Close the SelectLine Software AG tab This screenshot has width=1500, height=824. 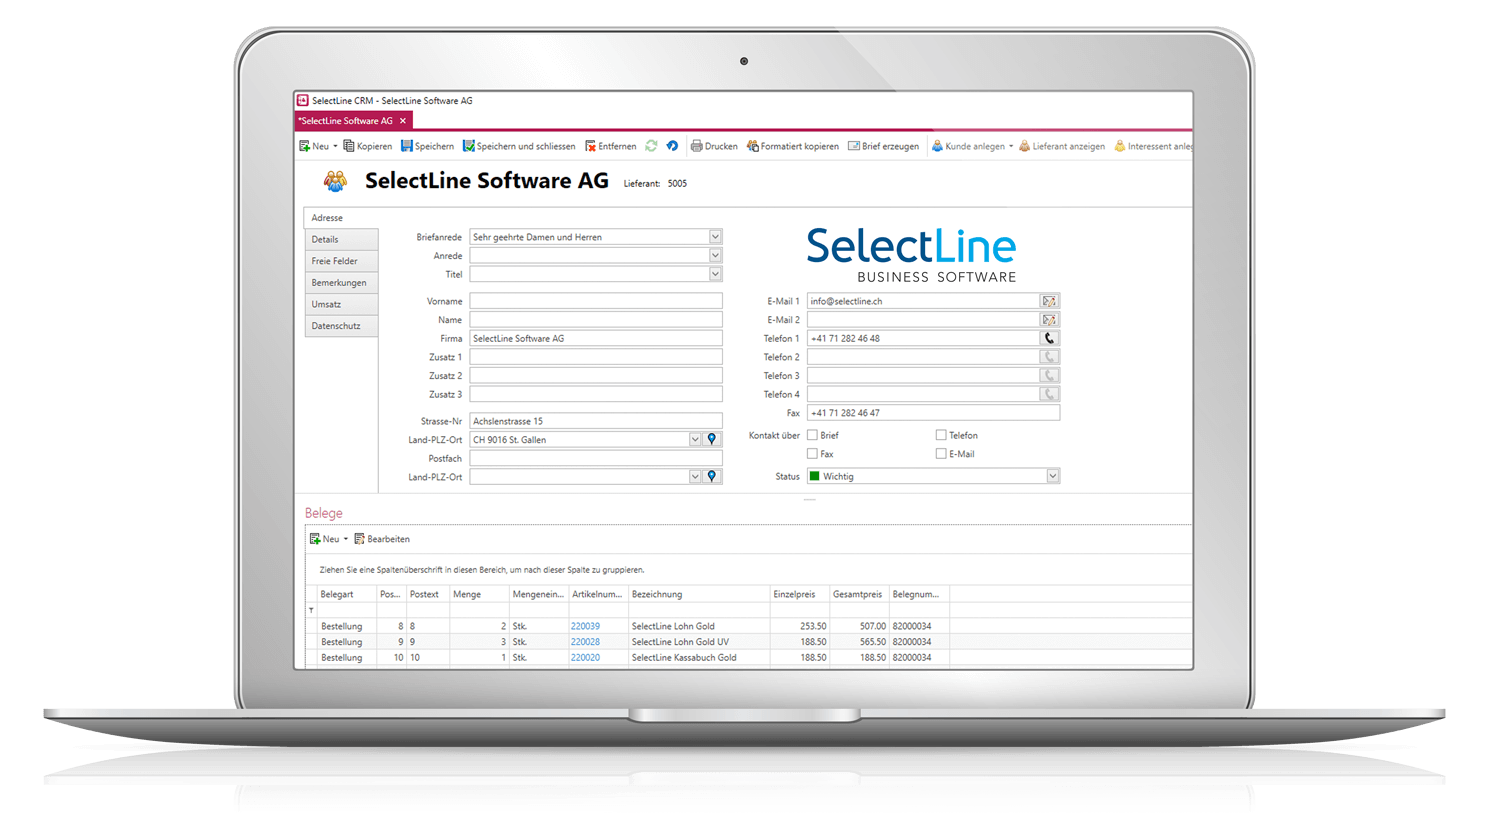[x=403, y=121]
